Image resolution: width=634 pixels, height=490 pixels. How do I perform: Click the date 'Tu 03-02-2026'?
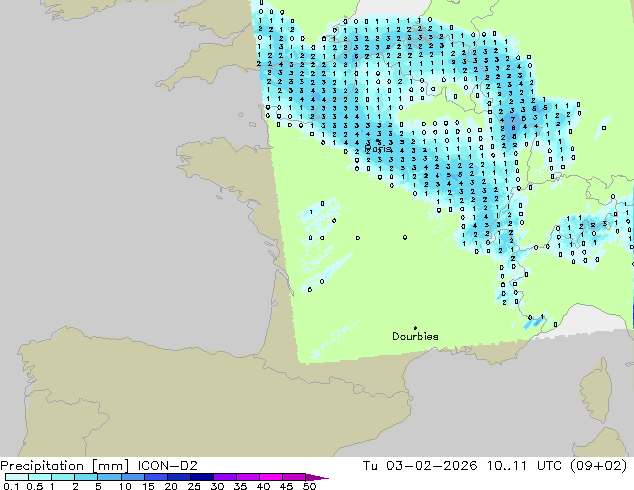pyautogui.click(x=420, y=466)
